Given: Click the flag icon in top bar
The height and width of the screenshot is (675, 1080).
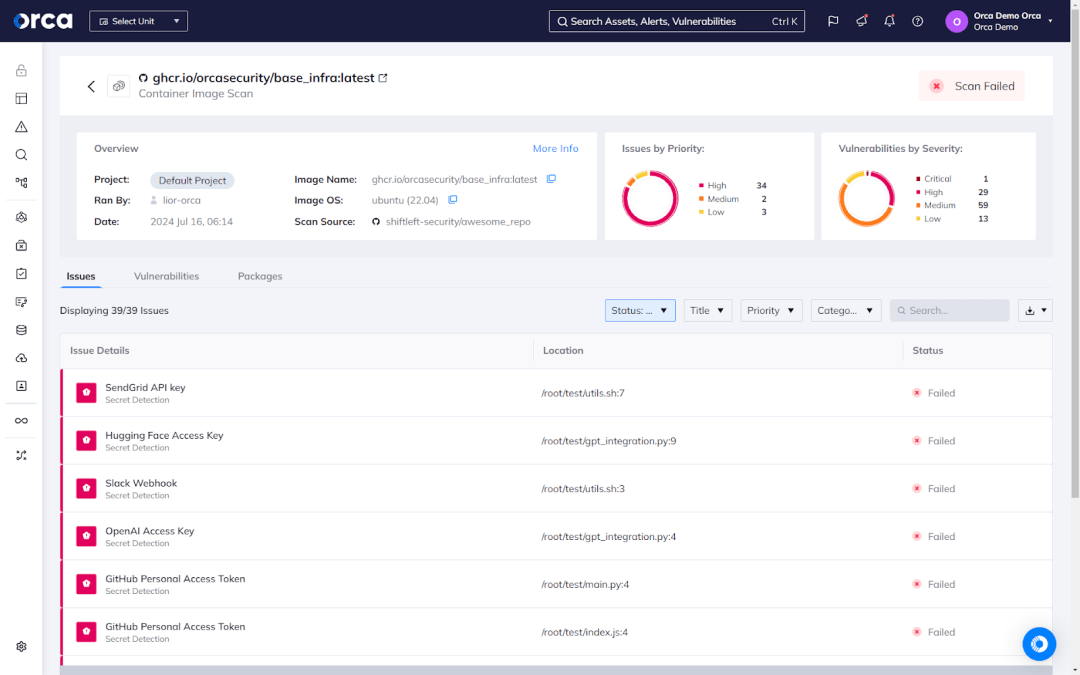Looking at the screenshot, I should pyautogui.click(x=833, y=21).
